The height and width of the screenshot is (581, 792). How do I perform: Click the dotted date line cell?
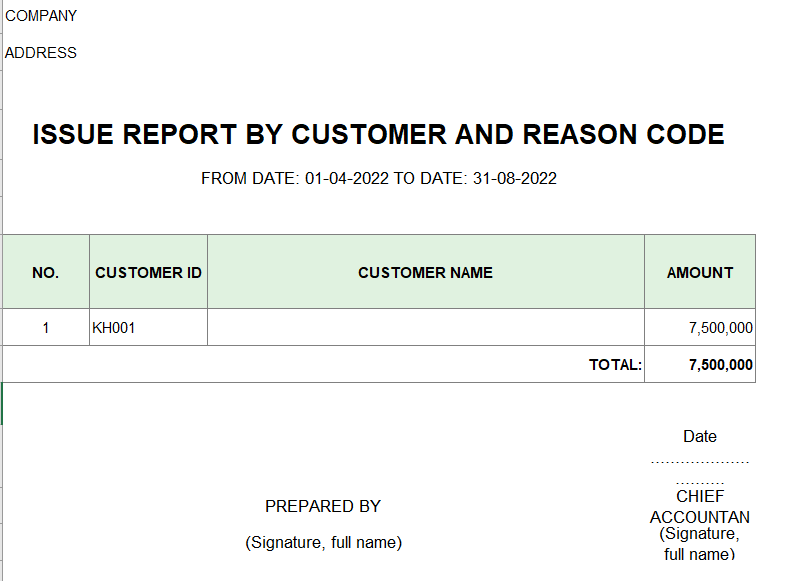pyautogui.click(x=699, y=463)
